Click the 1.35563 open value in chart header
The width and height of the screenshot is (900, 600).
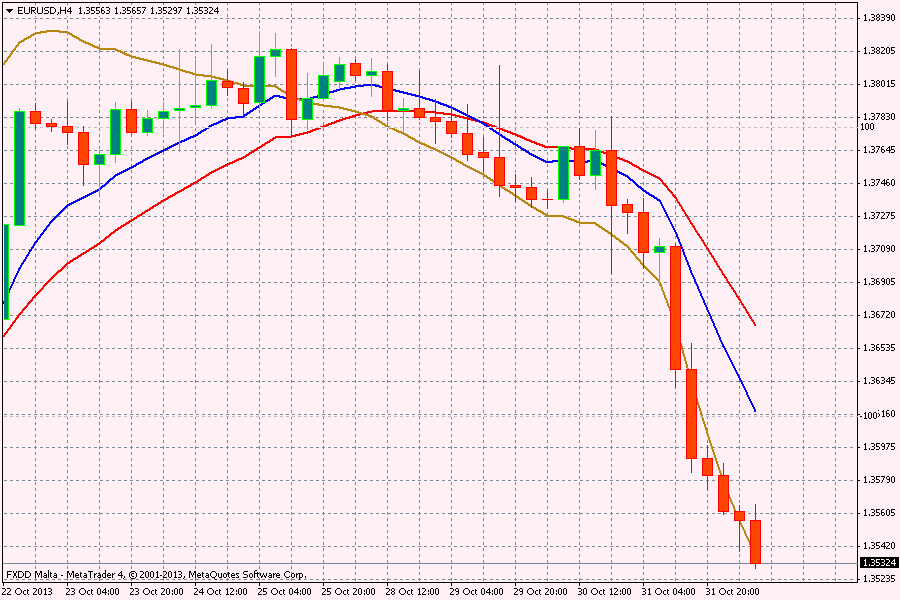pos(96,10)
